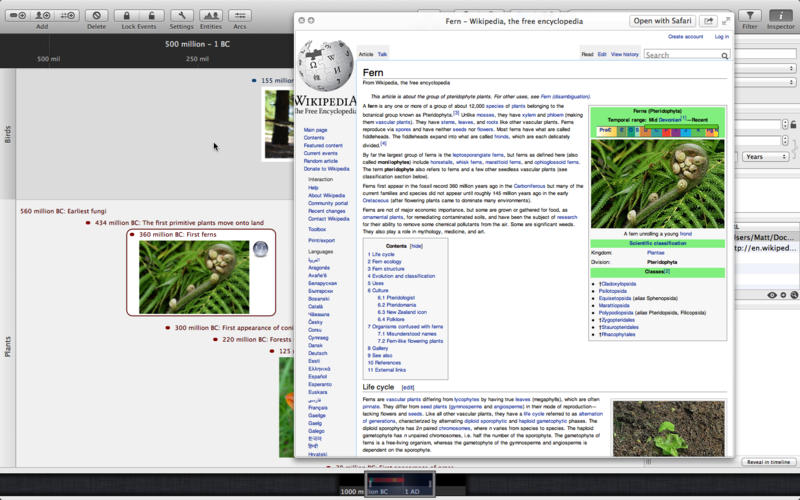The height and width of the screenshot is (500, 800).
Task: Toggle the Inspector panel button
Action: tap(781, 16)
